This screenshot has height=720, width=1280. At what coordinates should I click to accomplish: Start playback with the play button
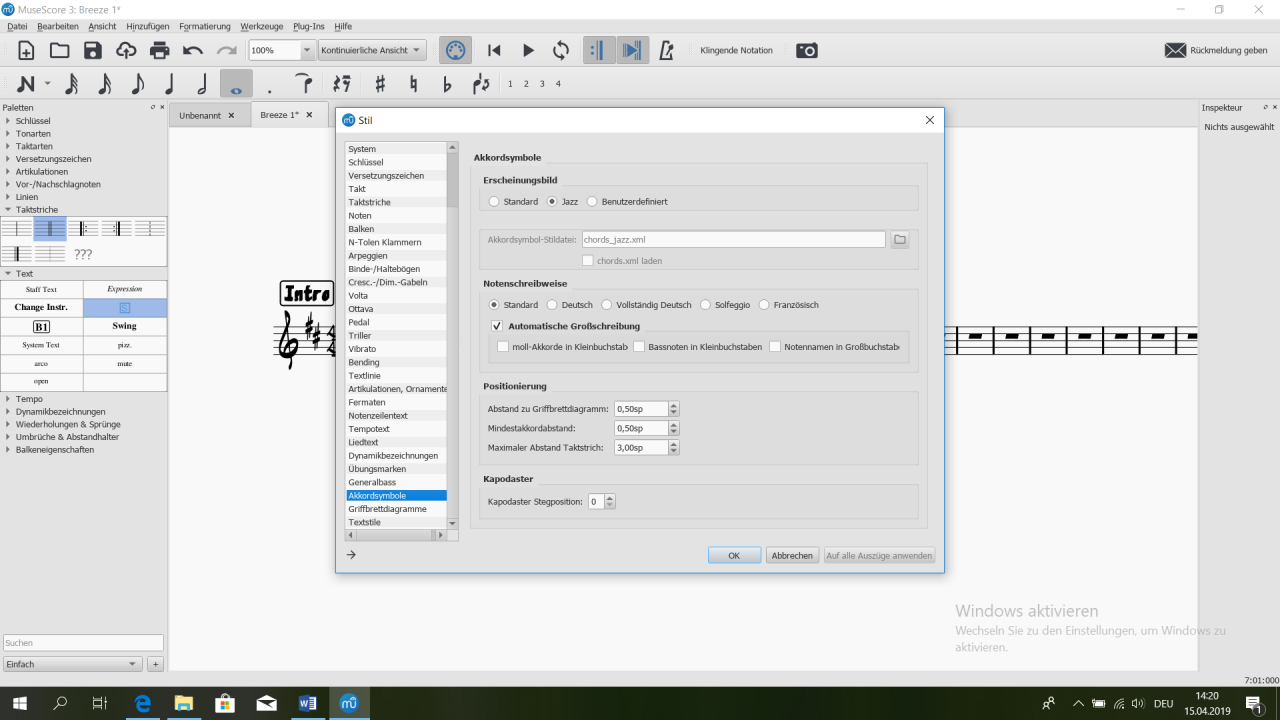point(528,50)
